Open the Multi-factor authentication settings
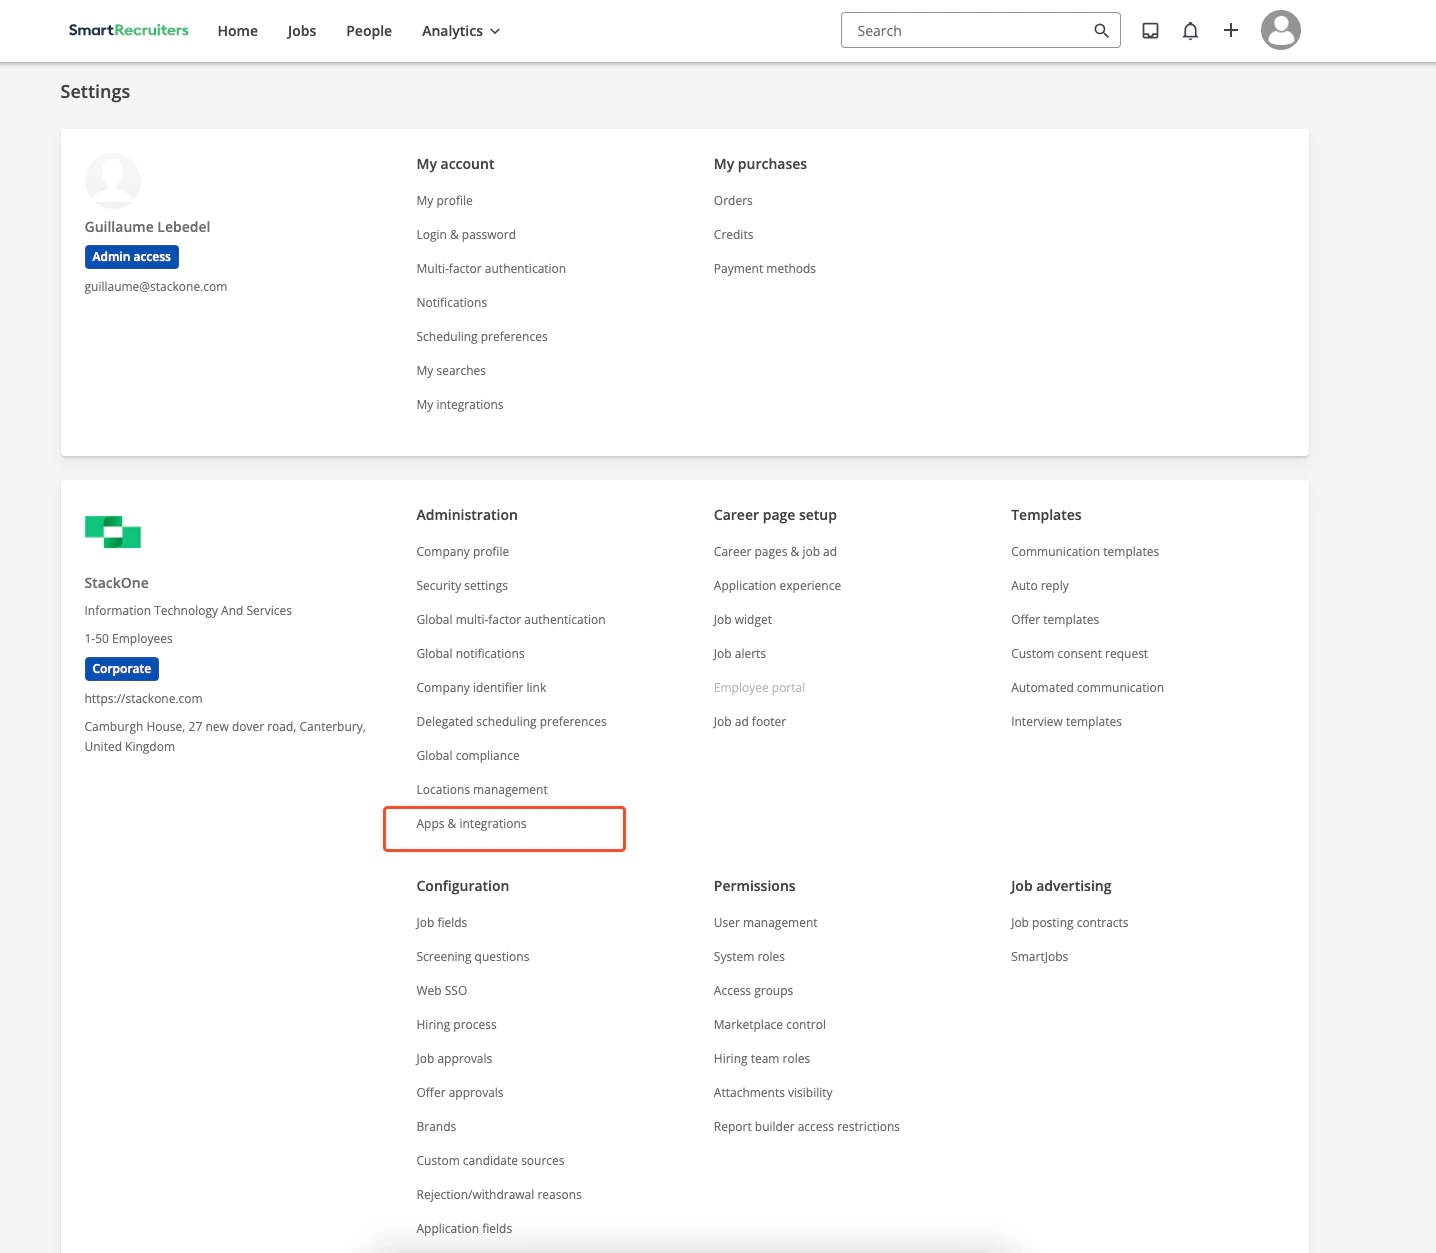This screenshot has width=1436, height=1253. [491, 268]
